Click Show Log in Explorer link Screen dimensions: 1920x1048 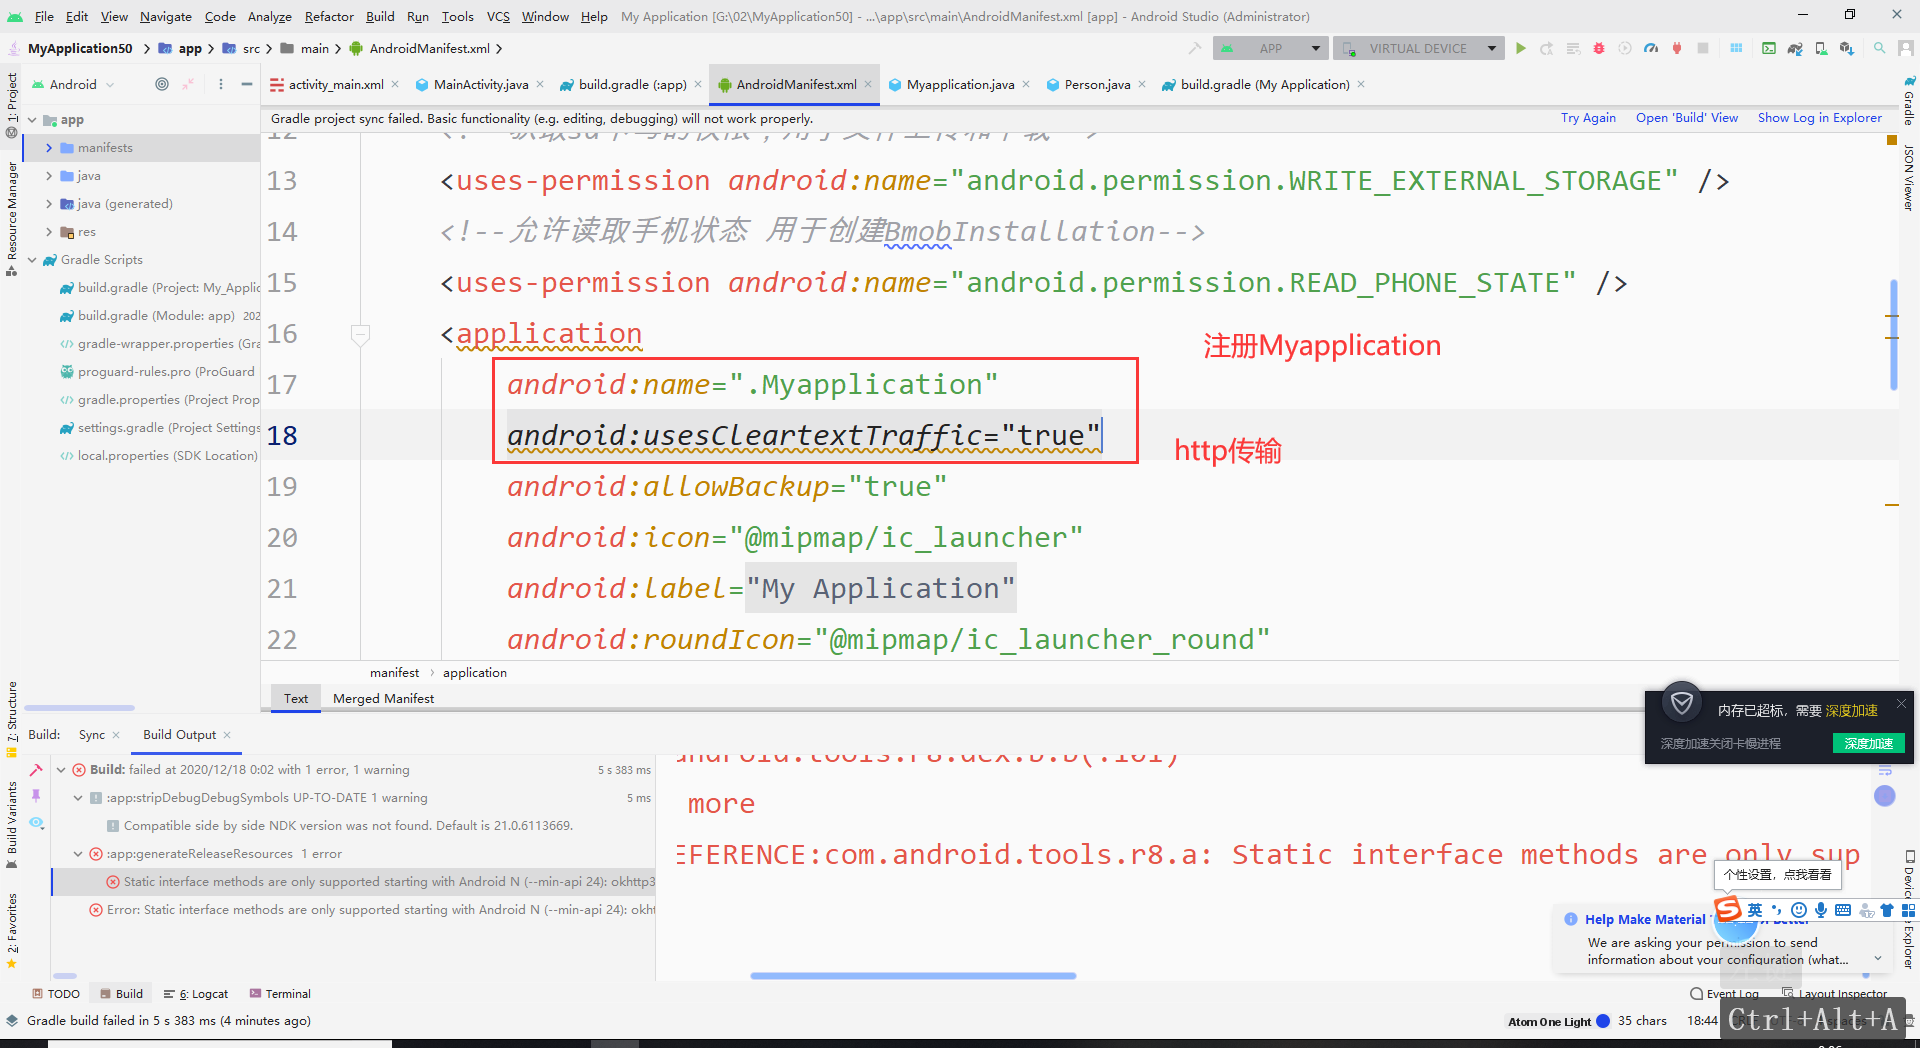tap(1820, 118)
